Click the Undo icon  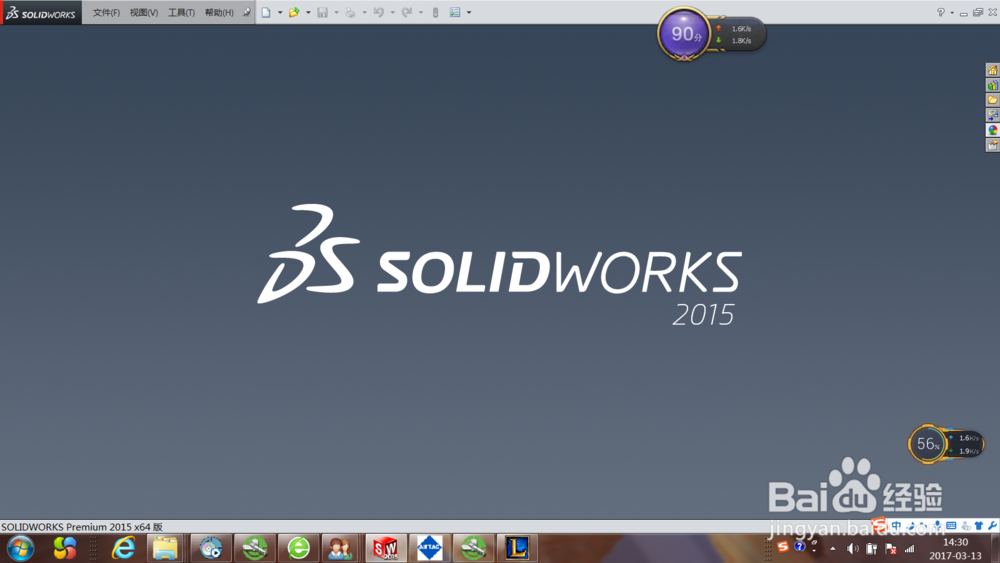point(378,12)
